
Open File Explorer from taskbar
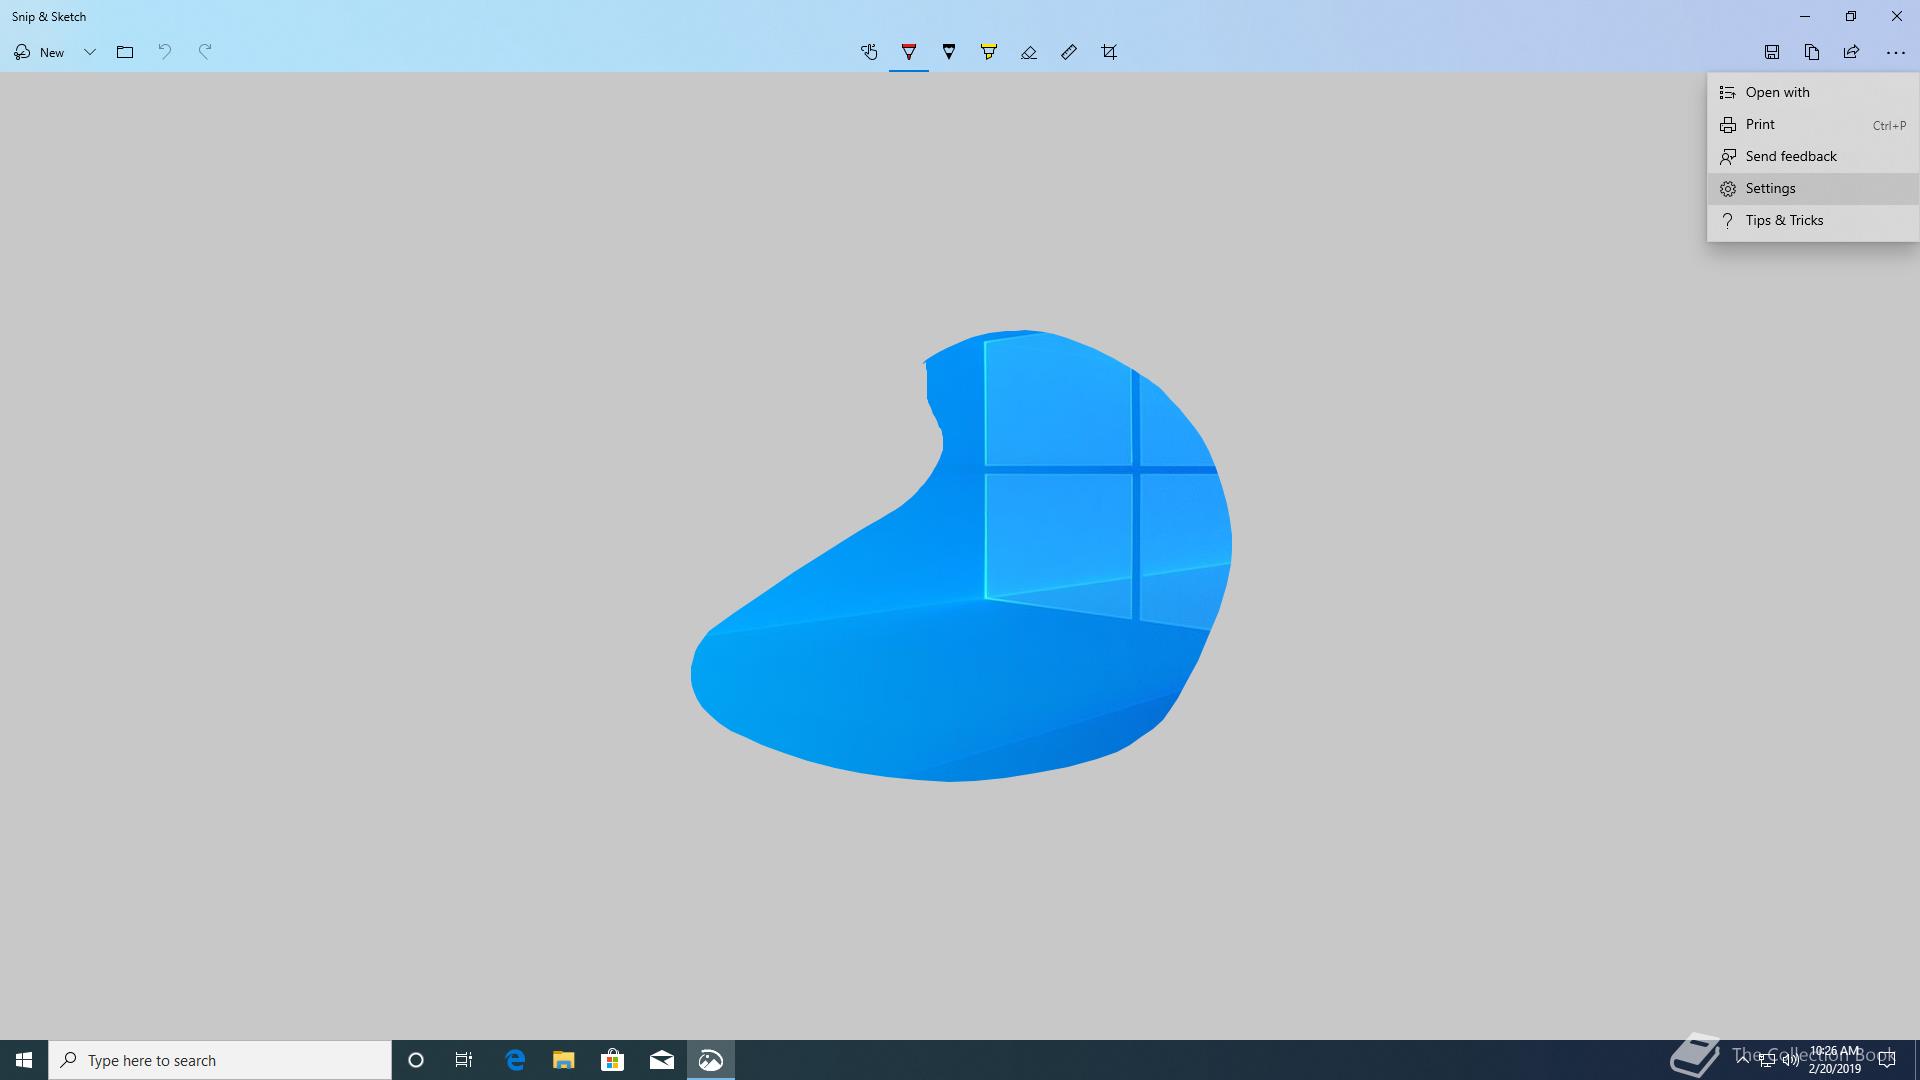[x=564, y=1060]
